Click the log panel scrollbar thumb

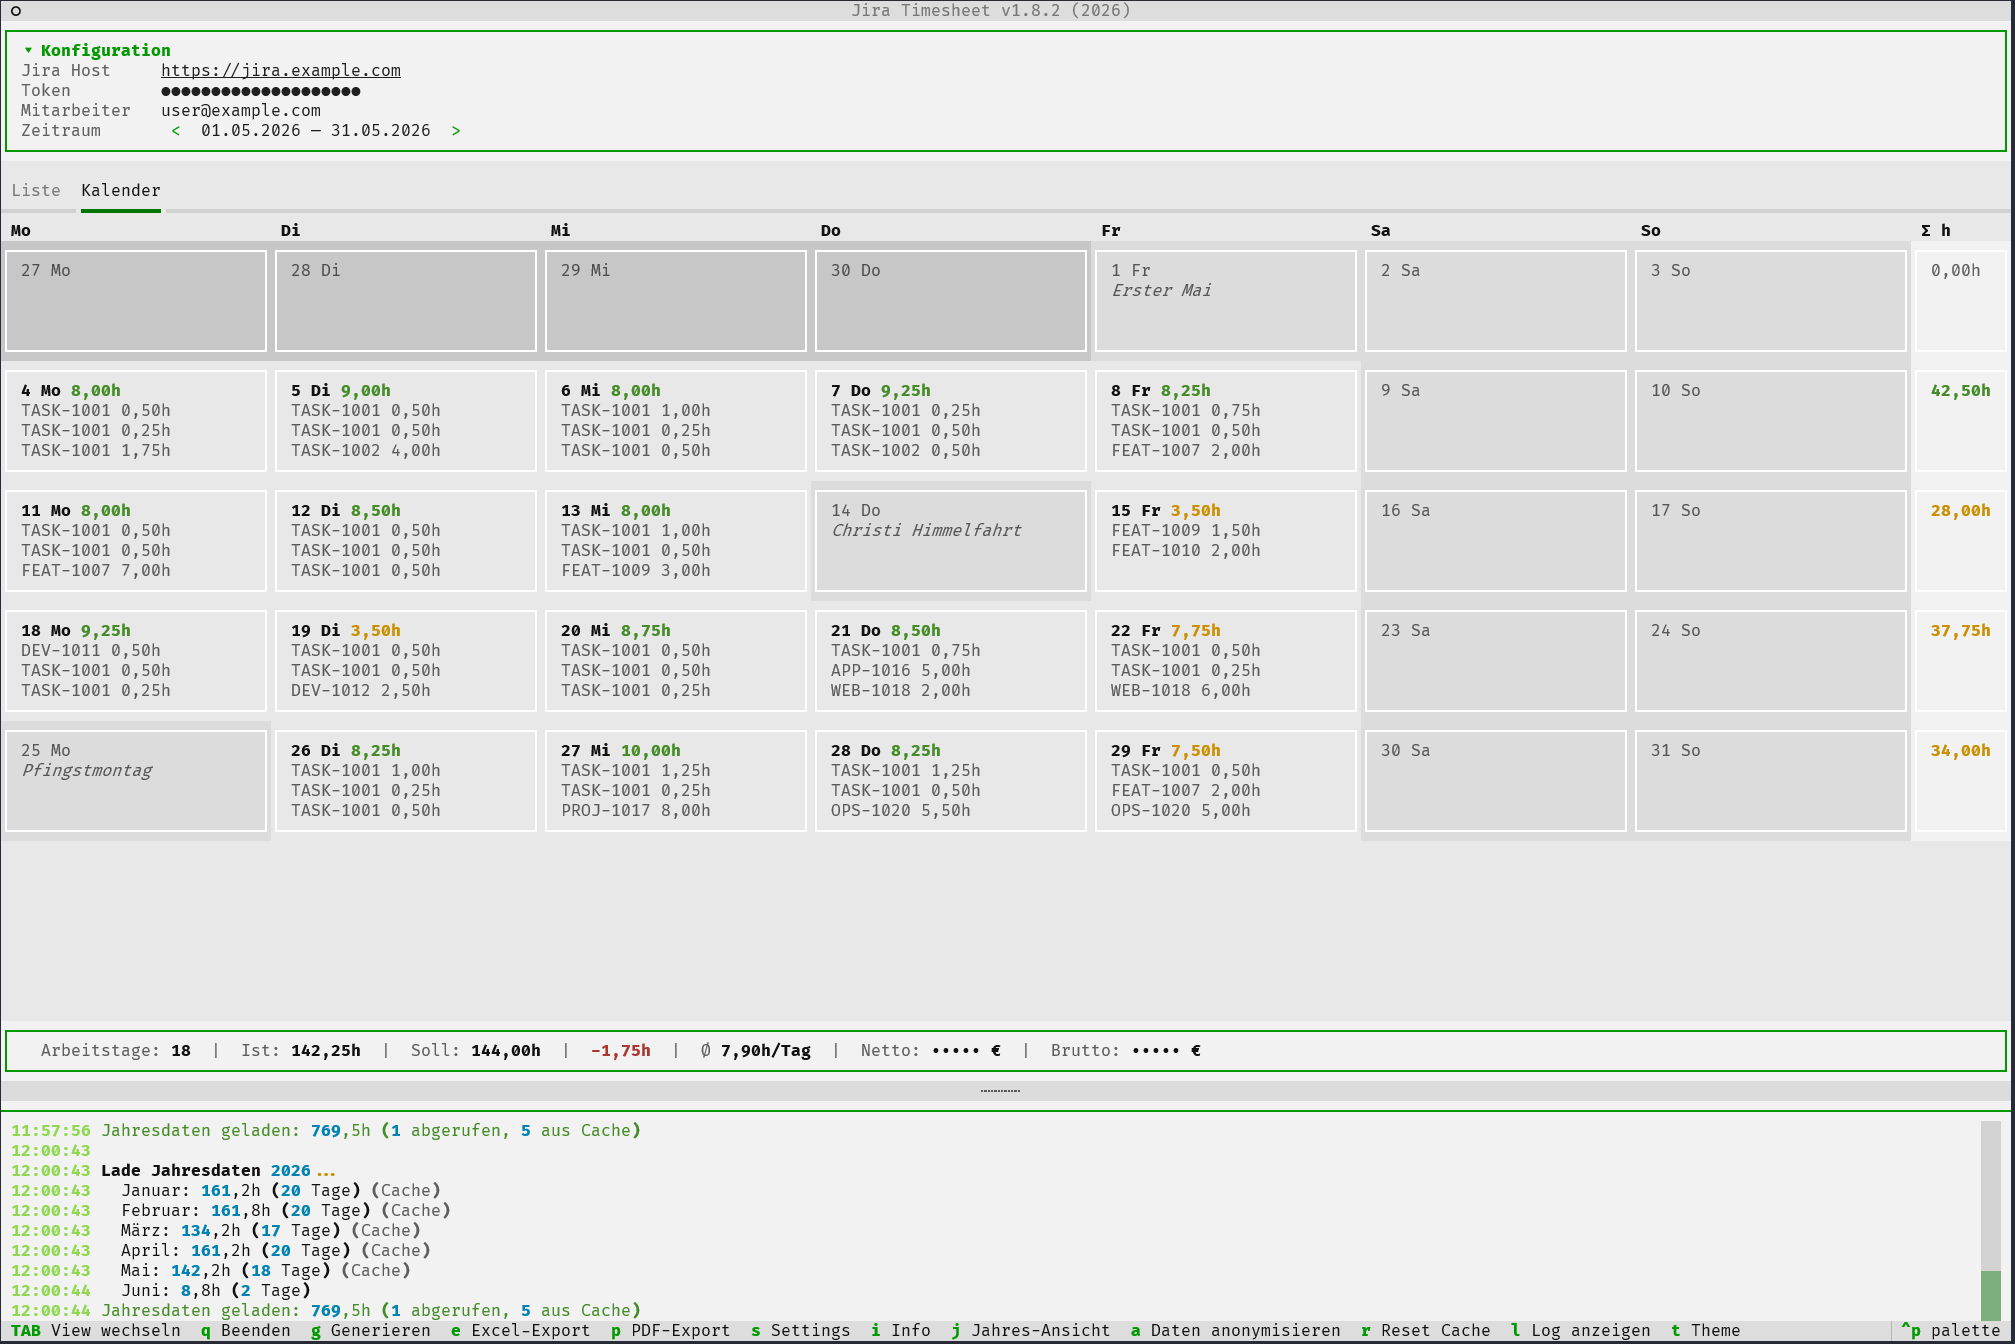coord(1991,1296)
